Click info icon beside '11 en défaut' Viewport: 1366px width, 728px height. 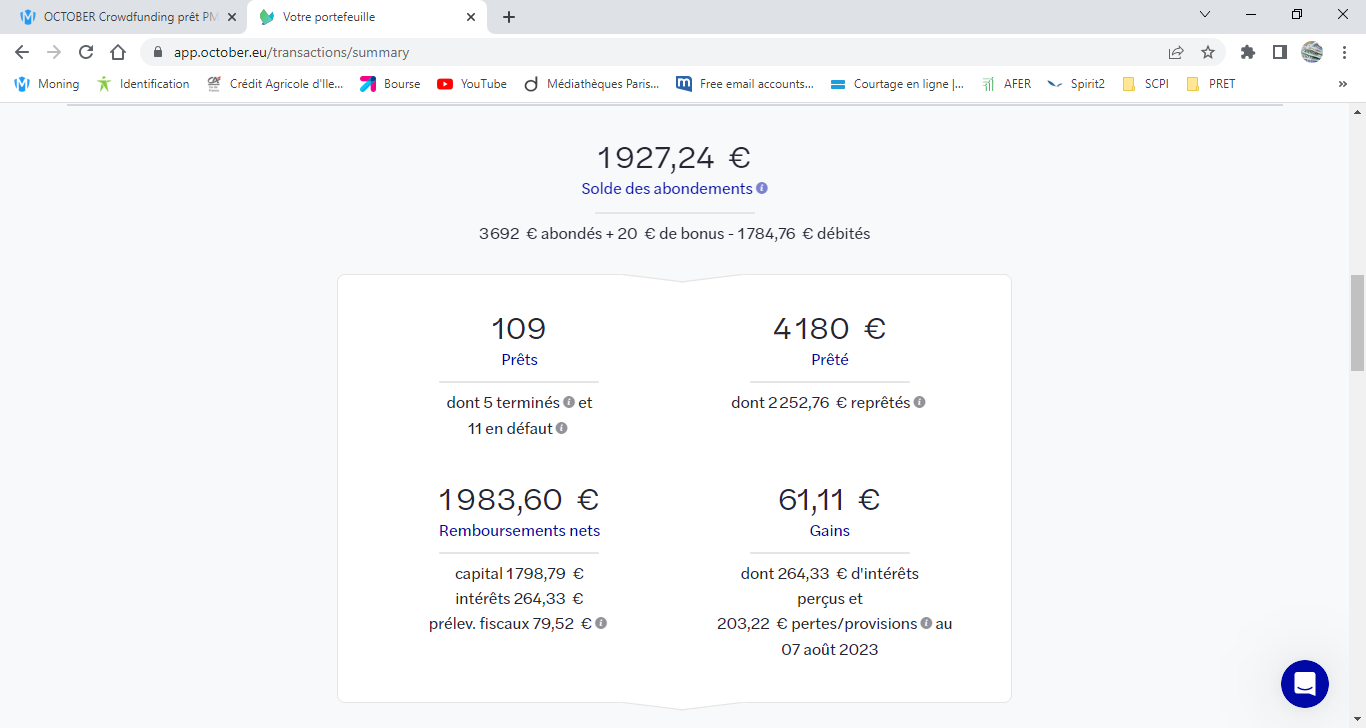point(561,428)
